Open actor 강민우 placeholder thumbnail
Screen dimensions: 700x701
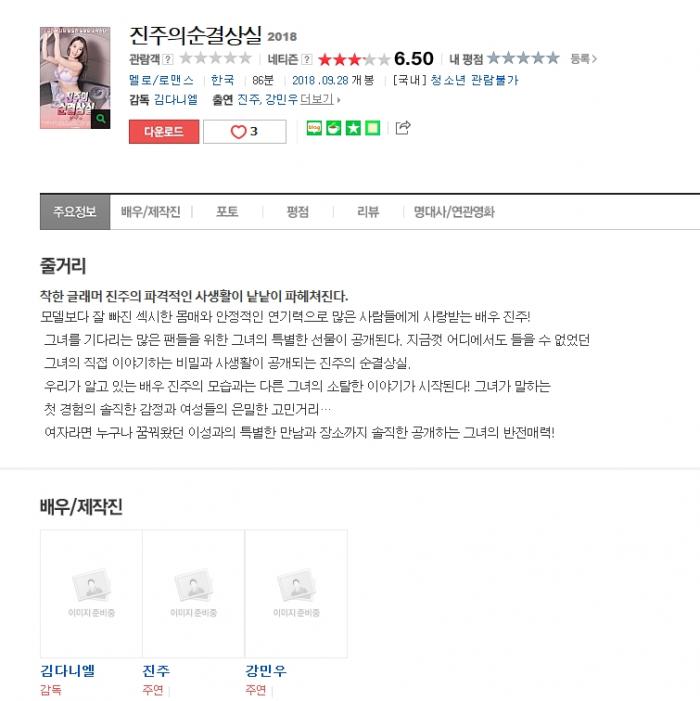(x=296, y=594)
